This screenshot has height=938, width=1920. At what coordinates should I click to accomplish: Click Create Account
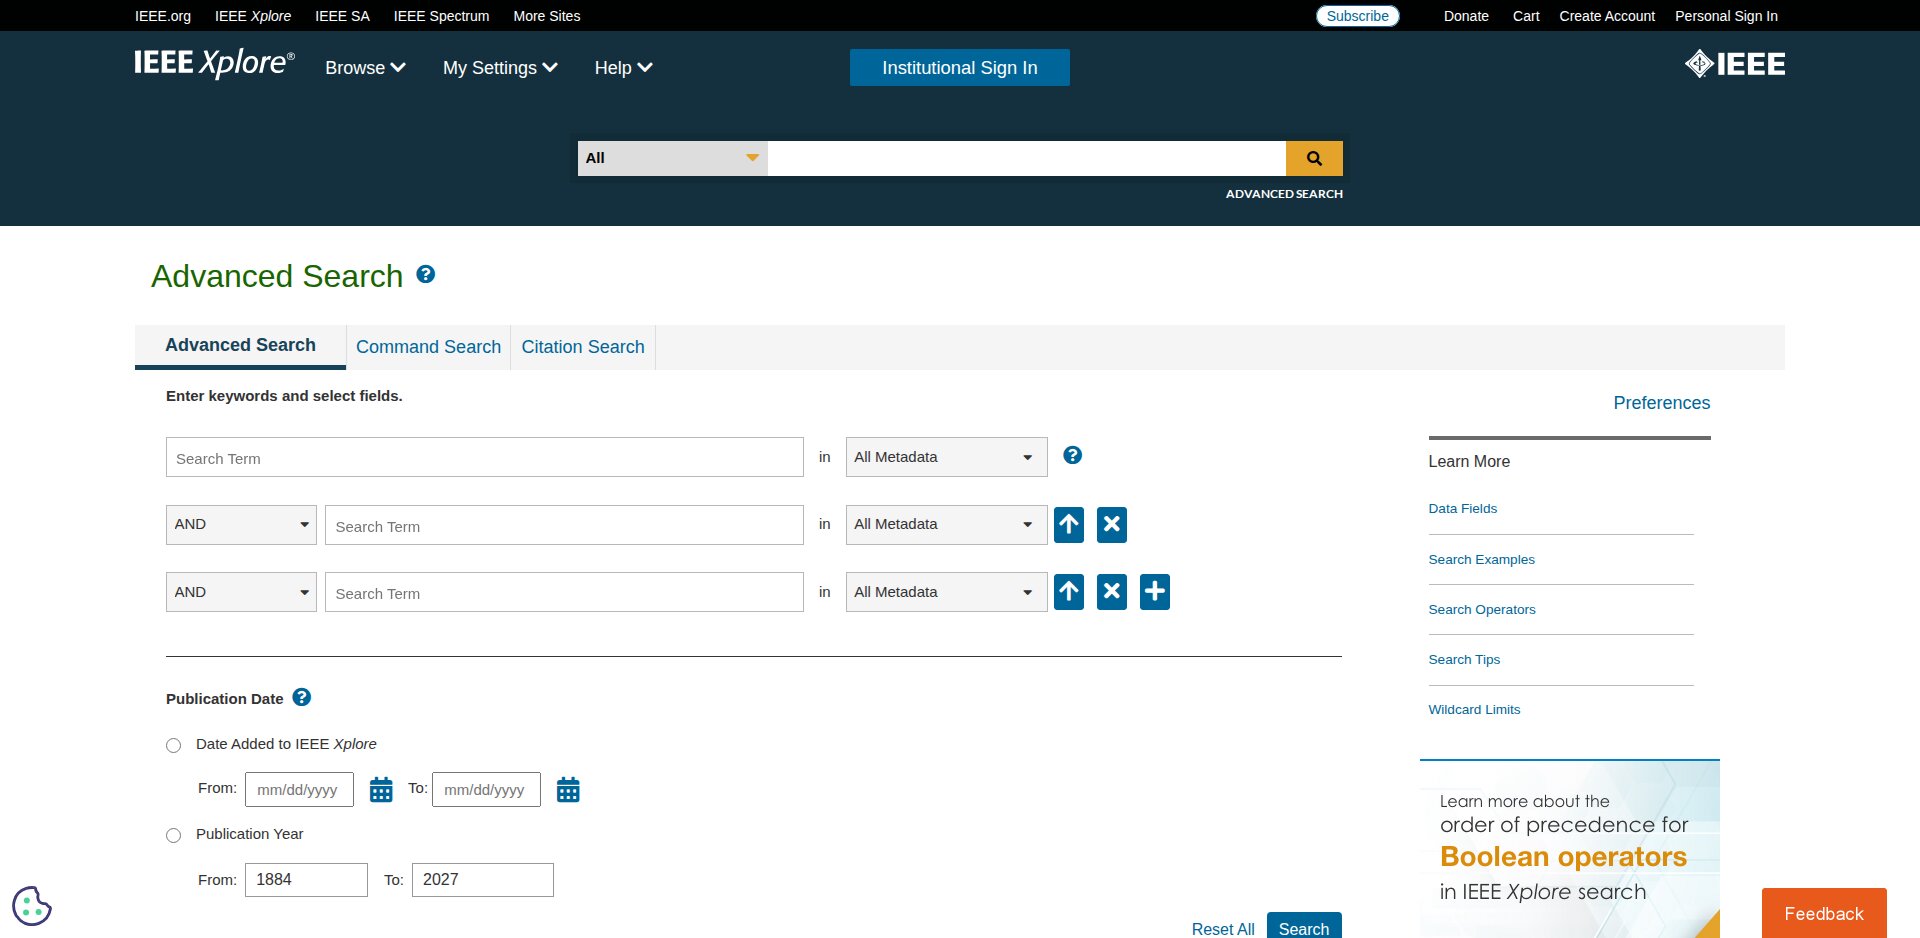(1607, 16)
